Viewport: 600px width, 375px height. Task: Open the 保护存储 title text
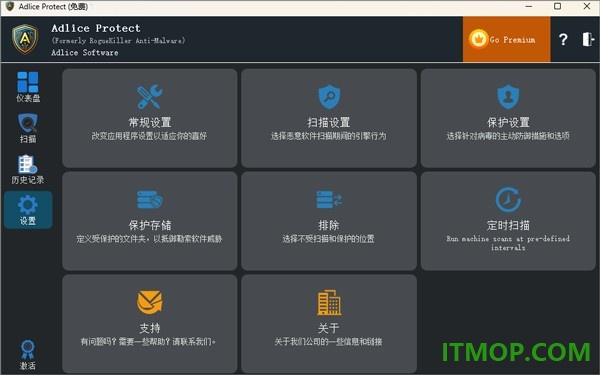[150, 225]
